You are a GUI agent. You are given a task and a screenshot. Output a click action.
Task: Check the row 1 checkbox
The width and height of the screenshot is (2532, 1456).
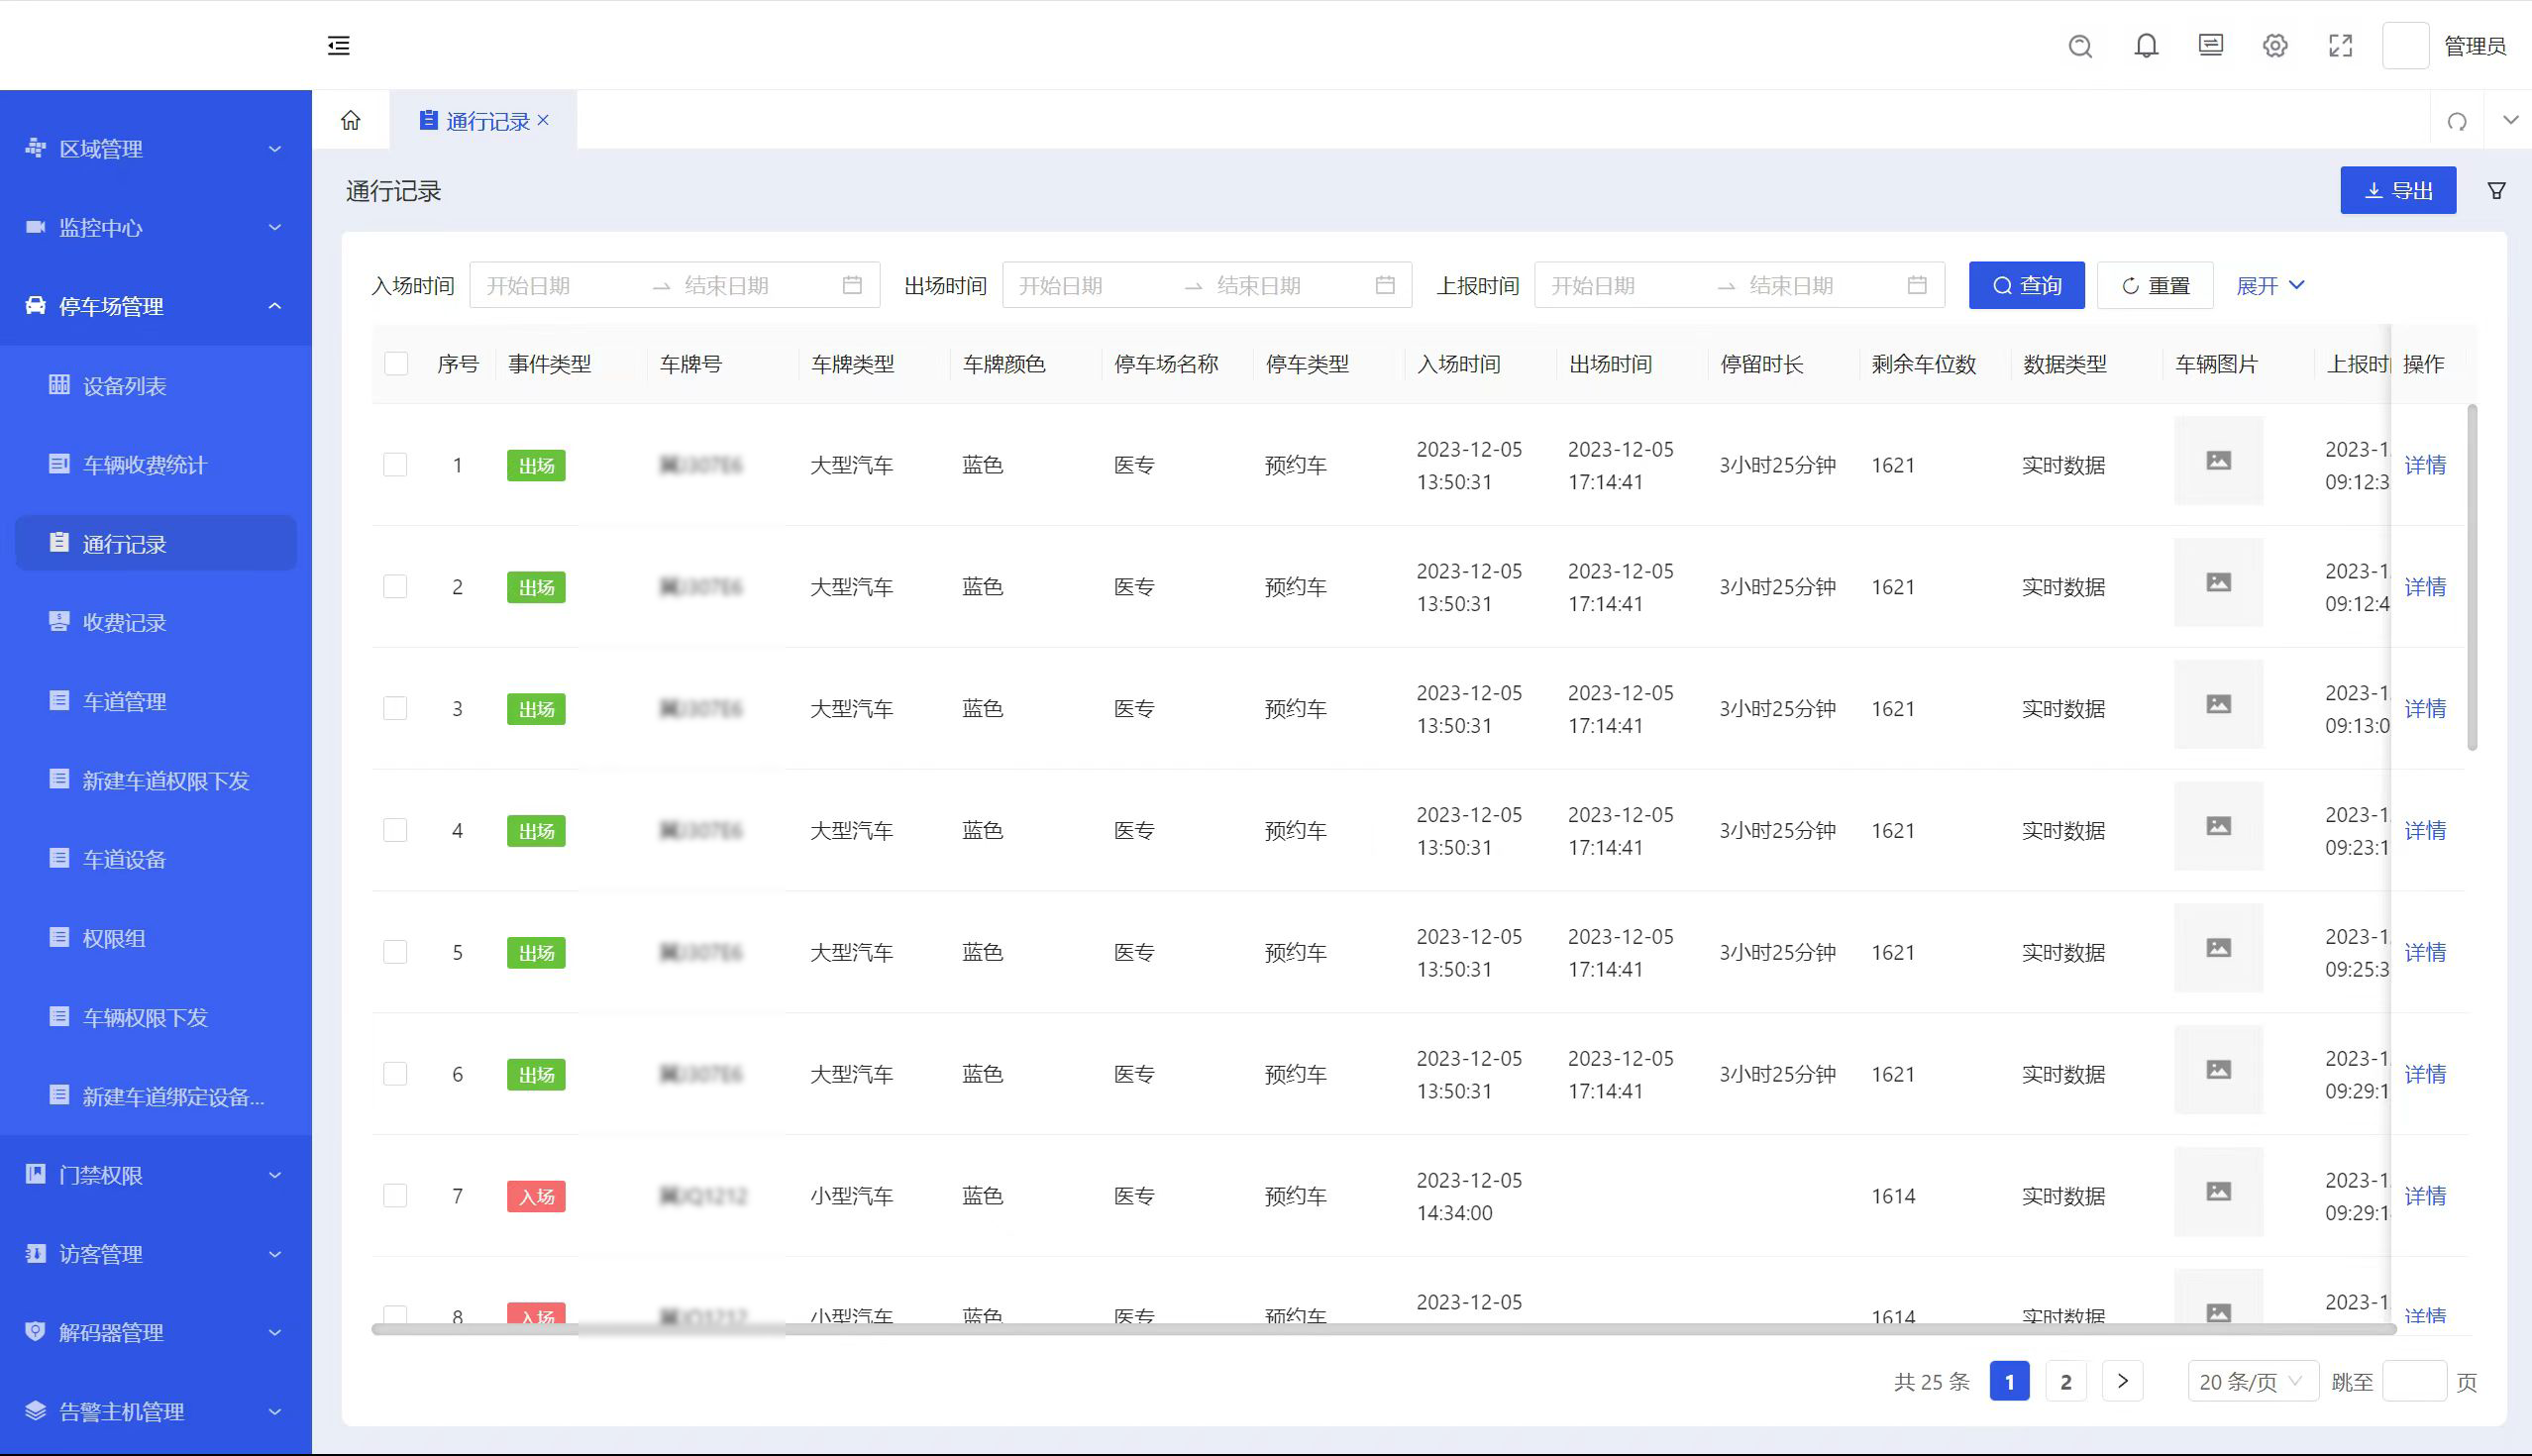395,464
